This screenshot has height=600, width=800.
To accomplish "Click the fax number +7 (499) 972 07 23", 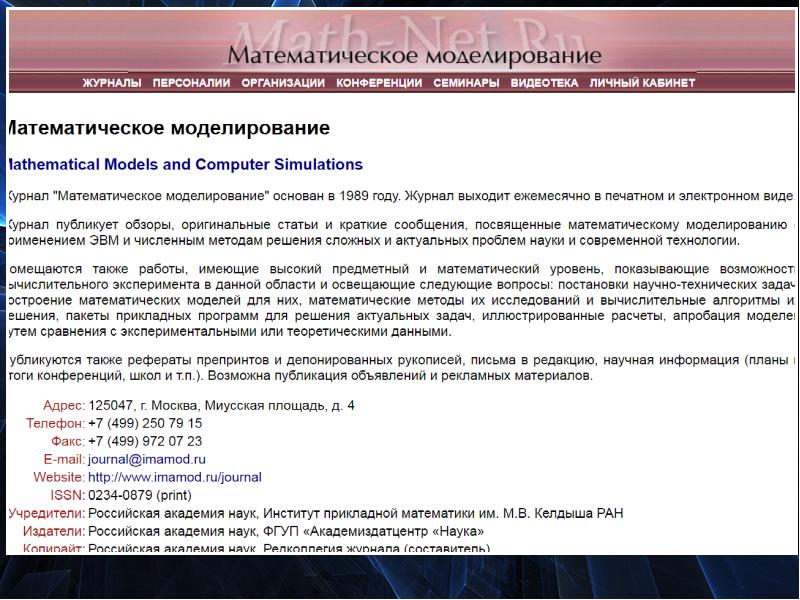I will click(x=145, y=441).
